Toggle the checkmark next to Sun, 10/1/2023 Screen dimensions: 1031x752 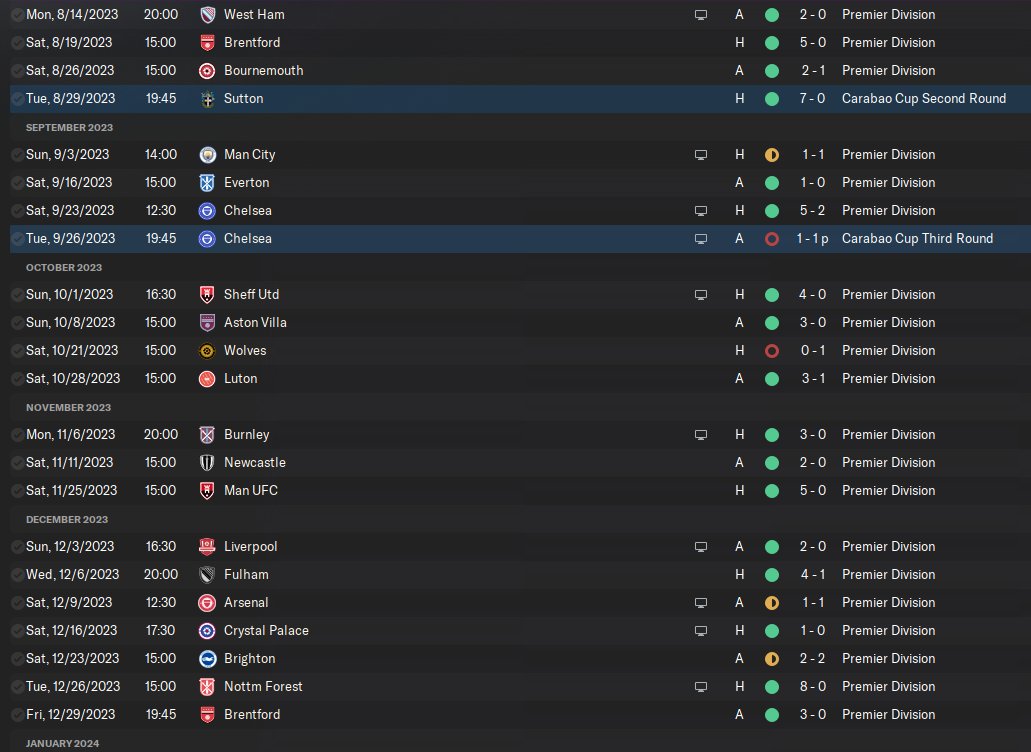coord(18,294)
